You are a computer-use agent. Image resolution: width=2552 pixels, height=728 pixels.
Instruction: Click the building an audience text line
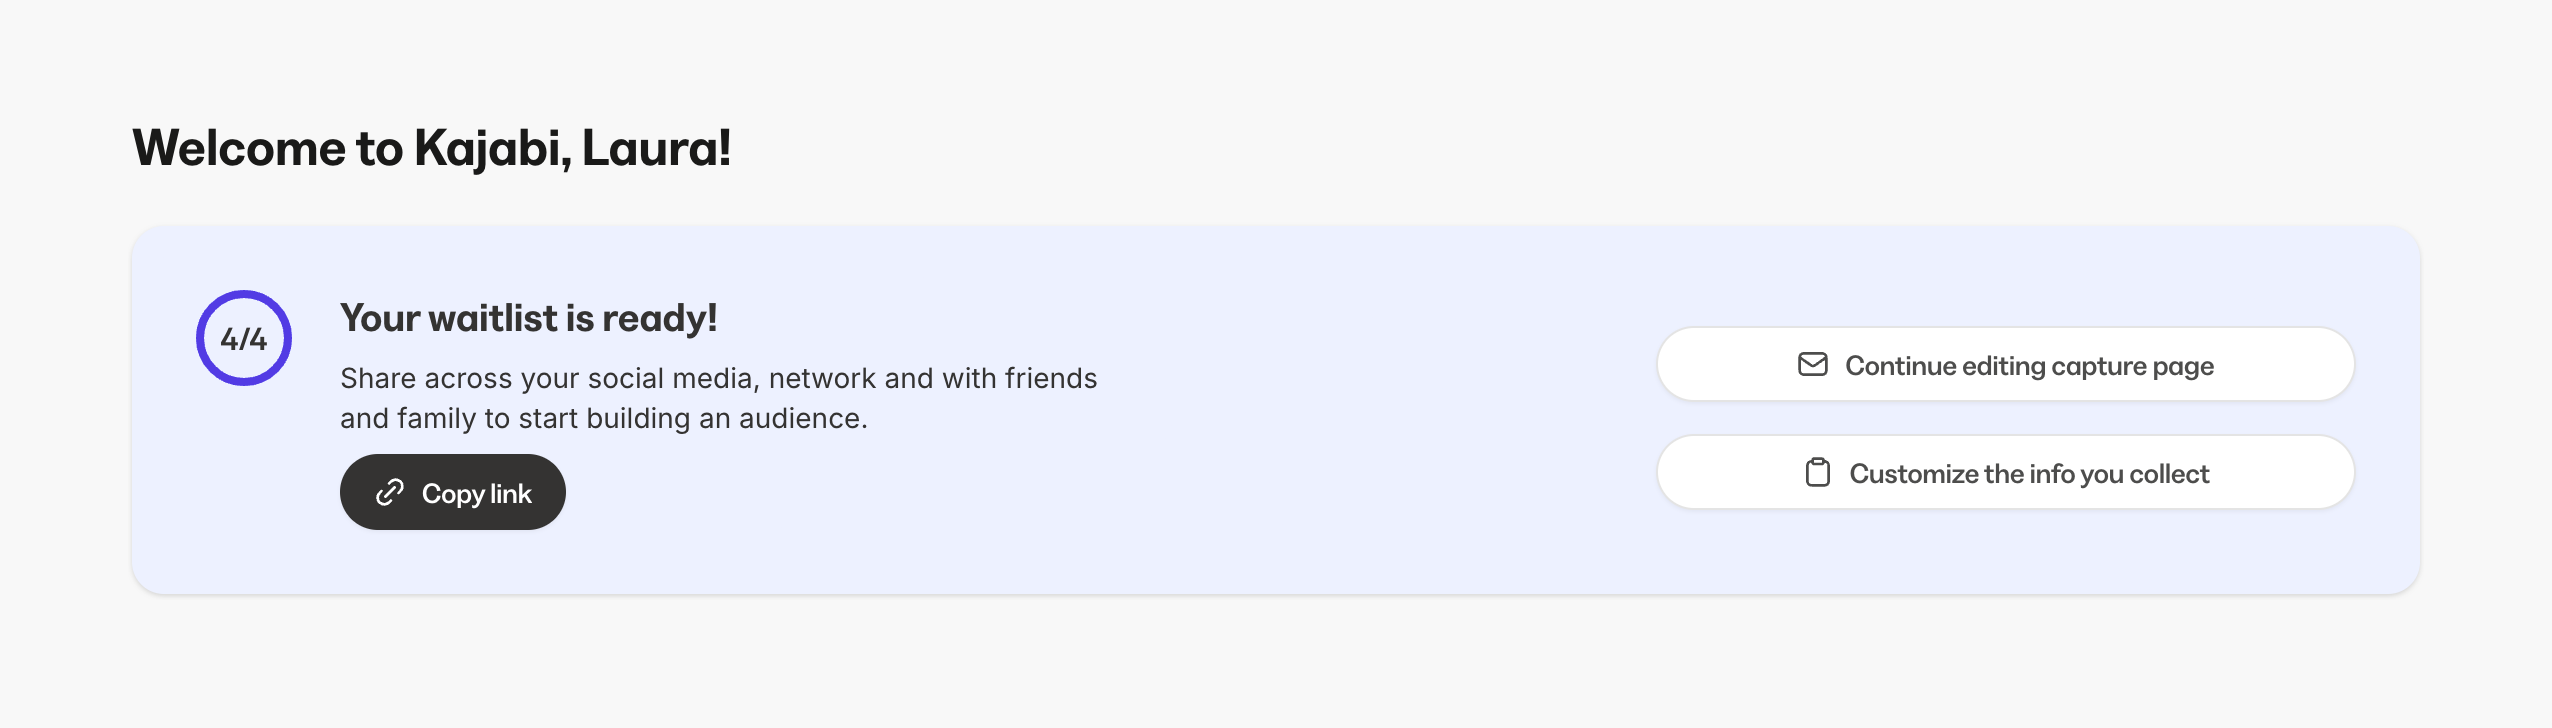603,418
